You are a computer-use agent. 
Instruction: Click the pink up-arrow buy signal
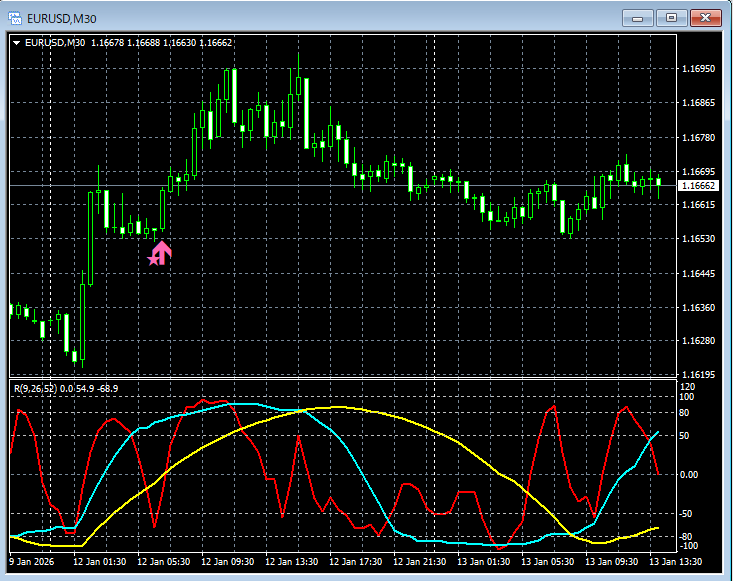[162, 253]
